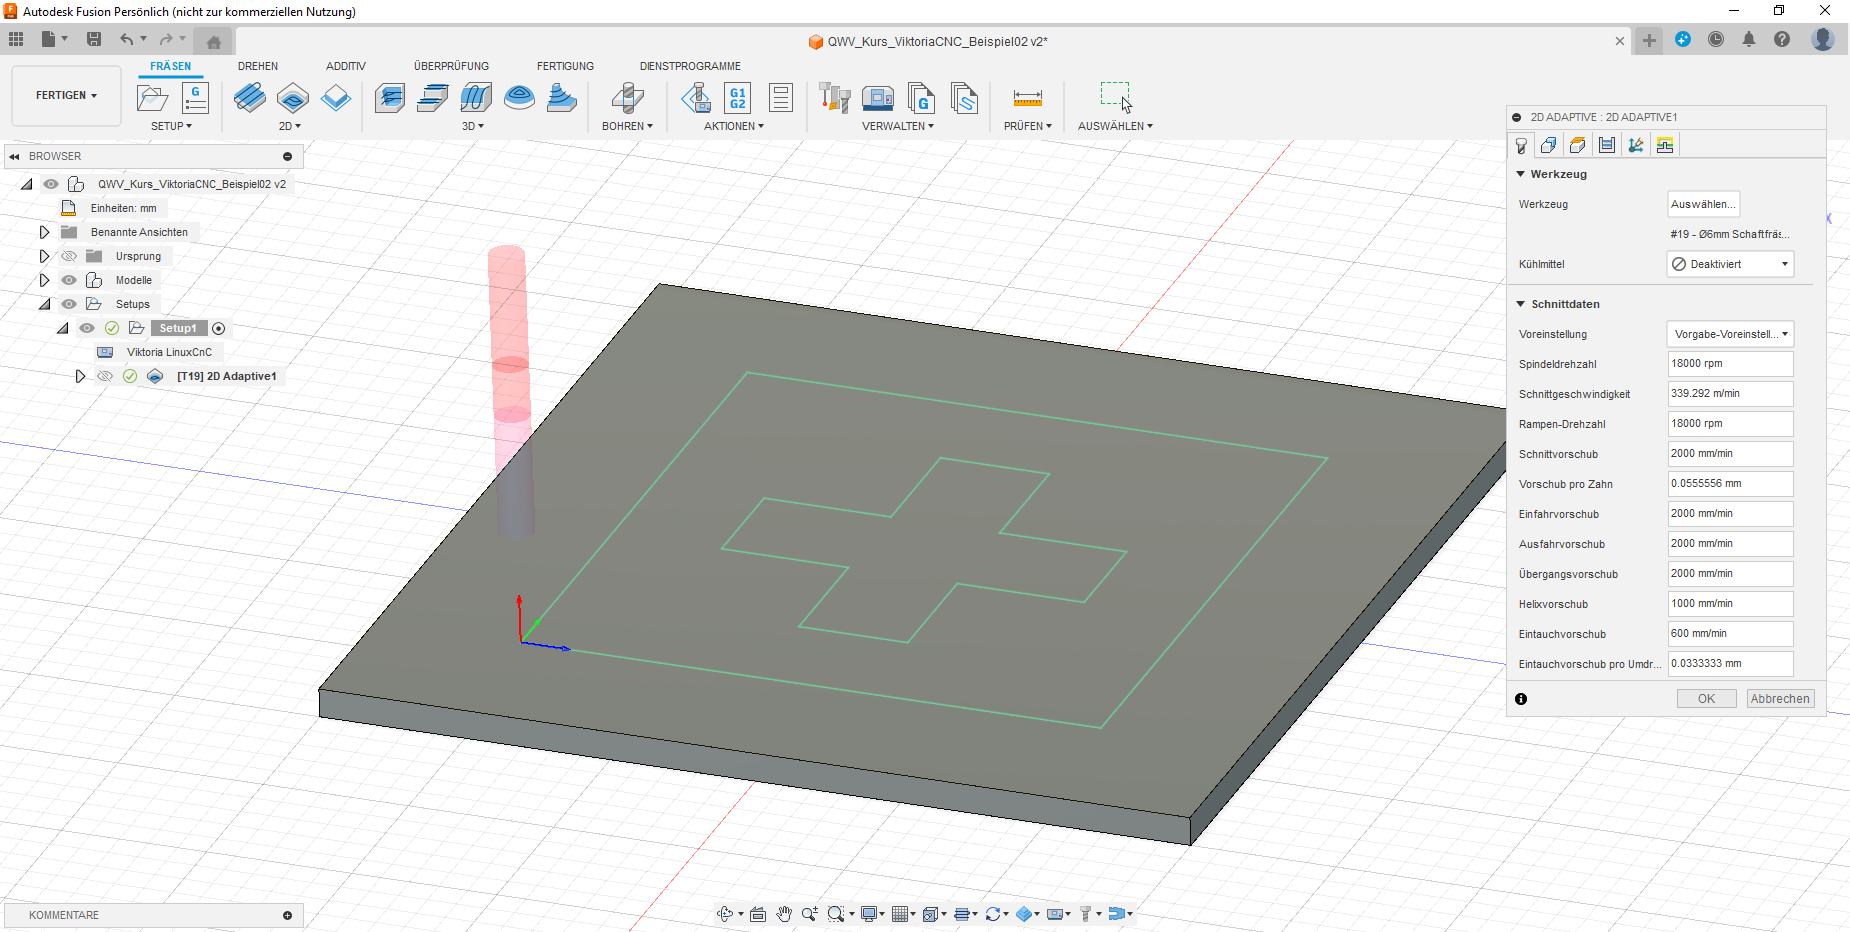Toggle the Setup1 active radio button
The height and width of the screenshot is (932, 1850).
(x=219, y=328)
